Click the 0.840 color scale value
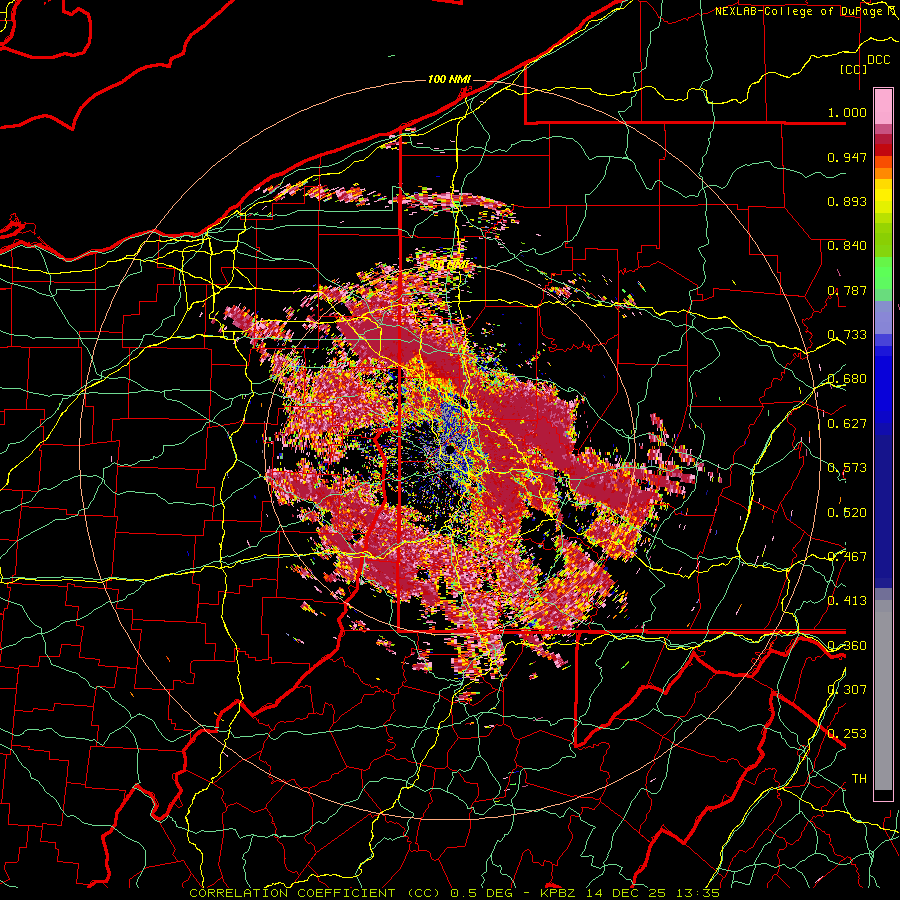Viewport: 900px width, 900px height. coord(847,246)
